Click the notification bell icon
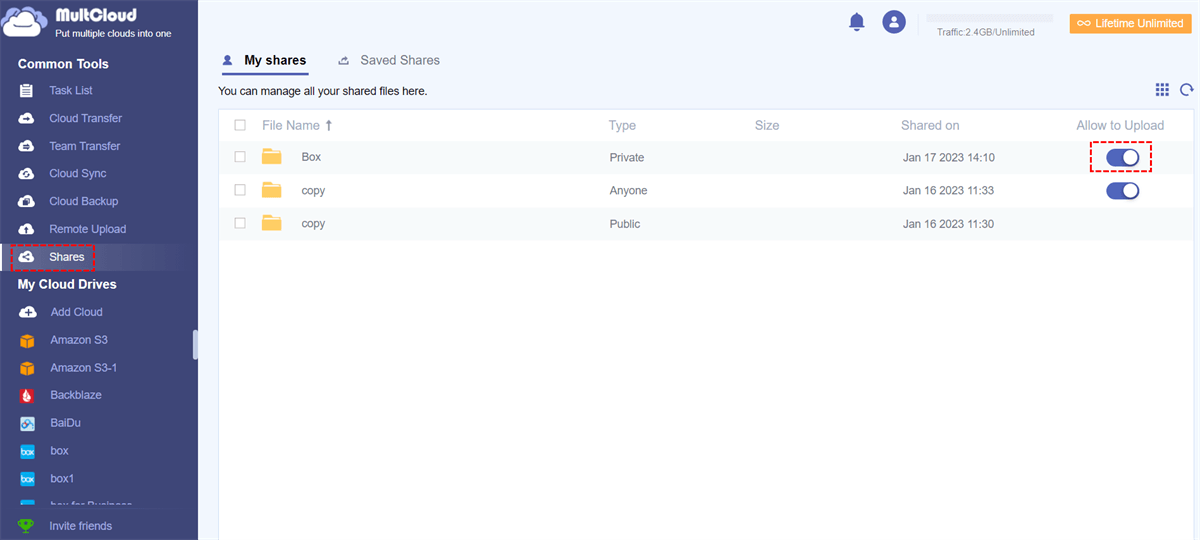1200x540 pixels. pyautogui.click(x=856, y=22)
